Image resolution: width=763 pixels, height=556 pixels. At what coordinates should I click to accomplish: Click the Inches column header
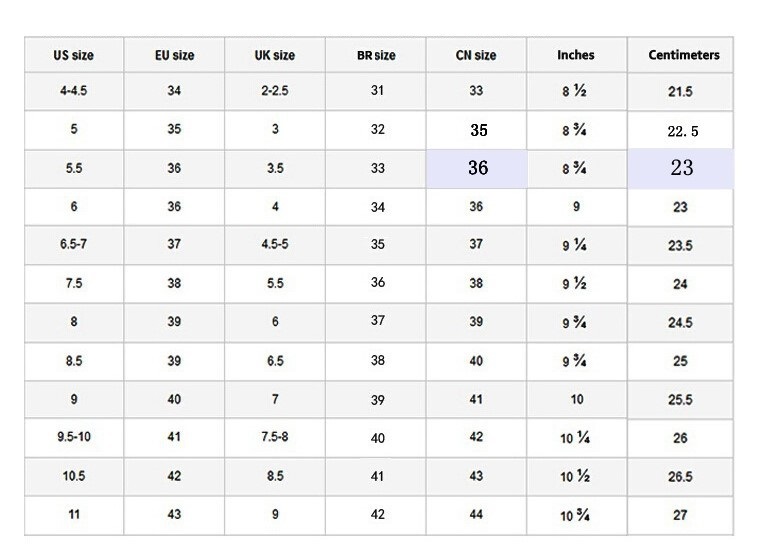click(576, 56)
